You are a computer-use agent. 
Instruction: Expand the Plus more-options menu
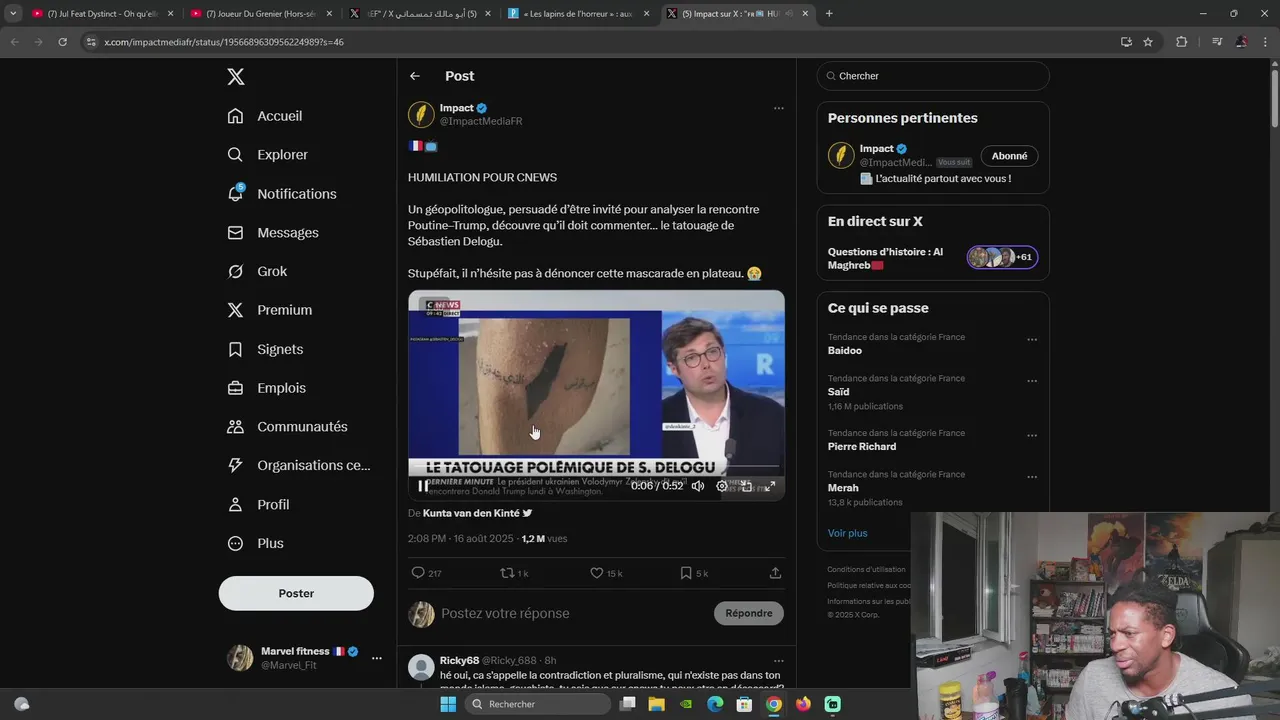[256, 543]
